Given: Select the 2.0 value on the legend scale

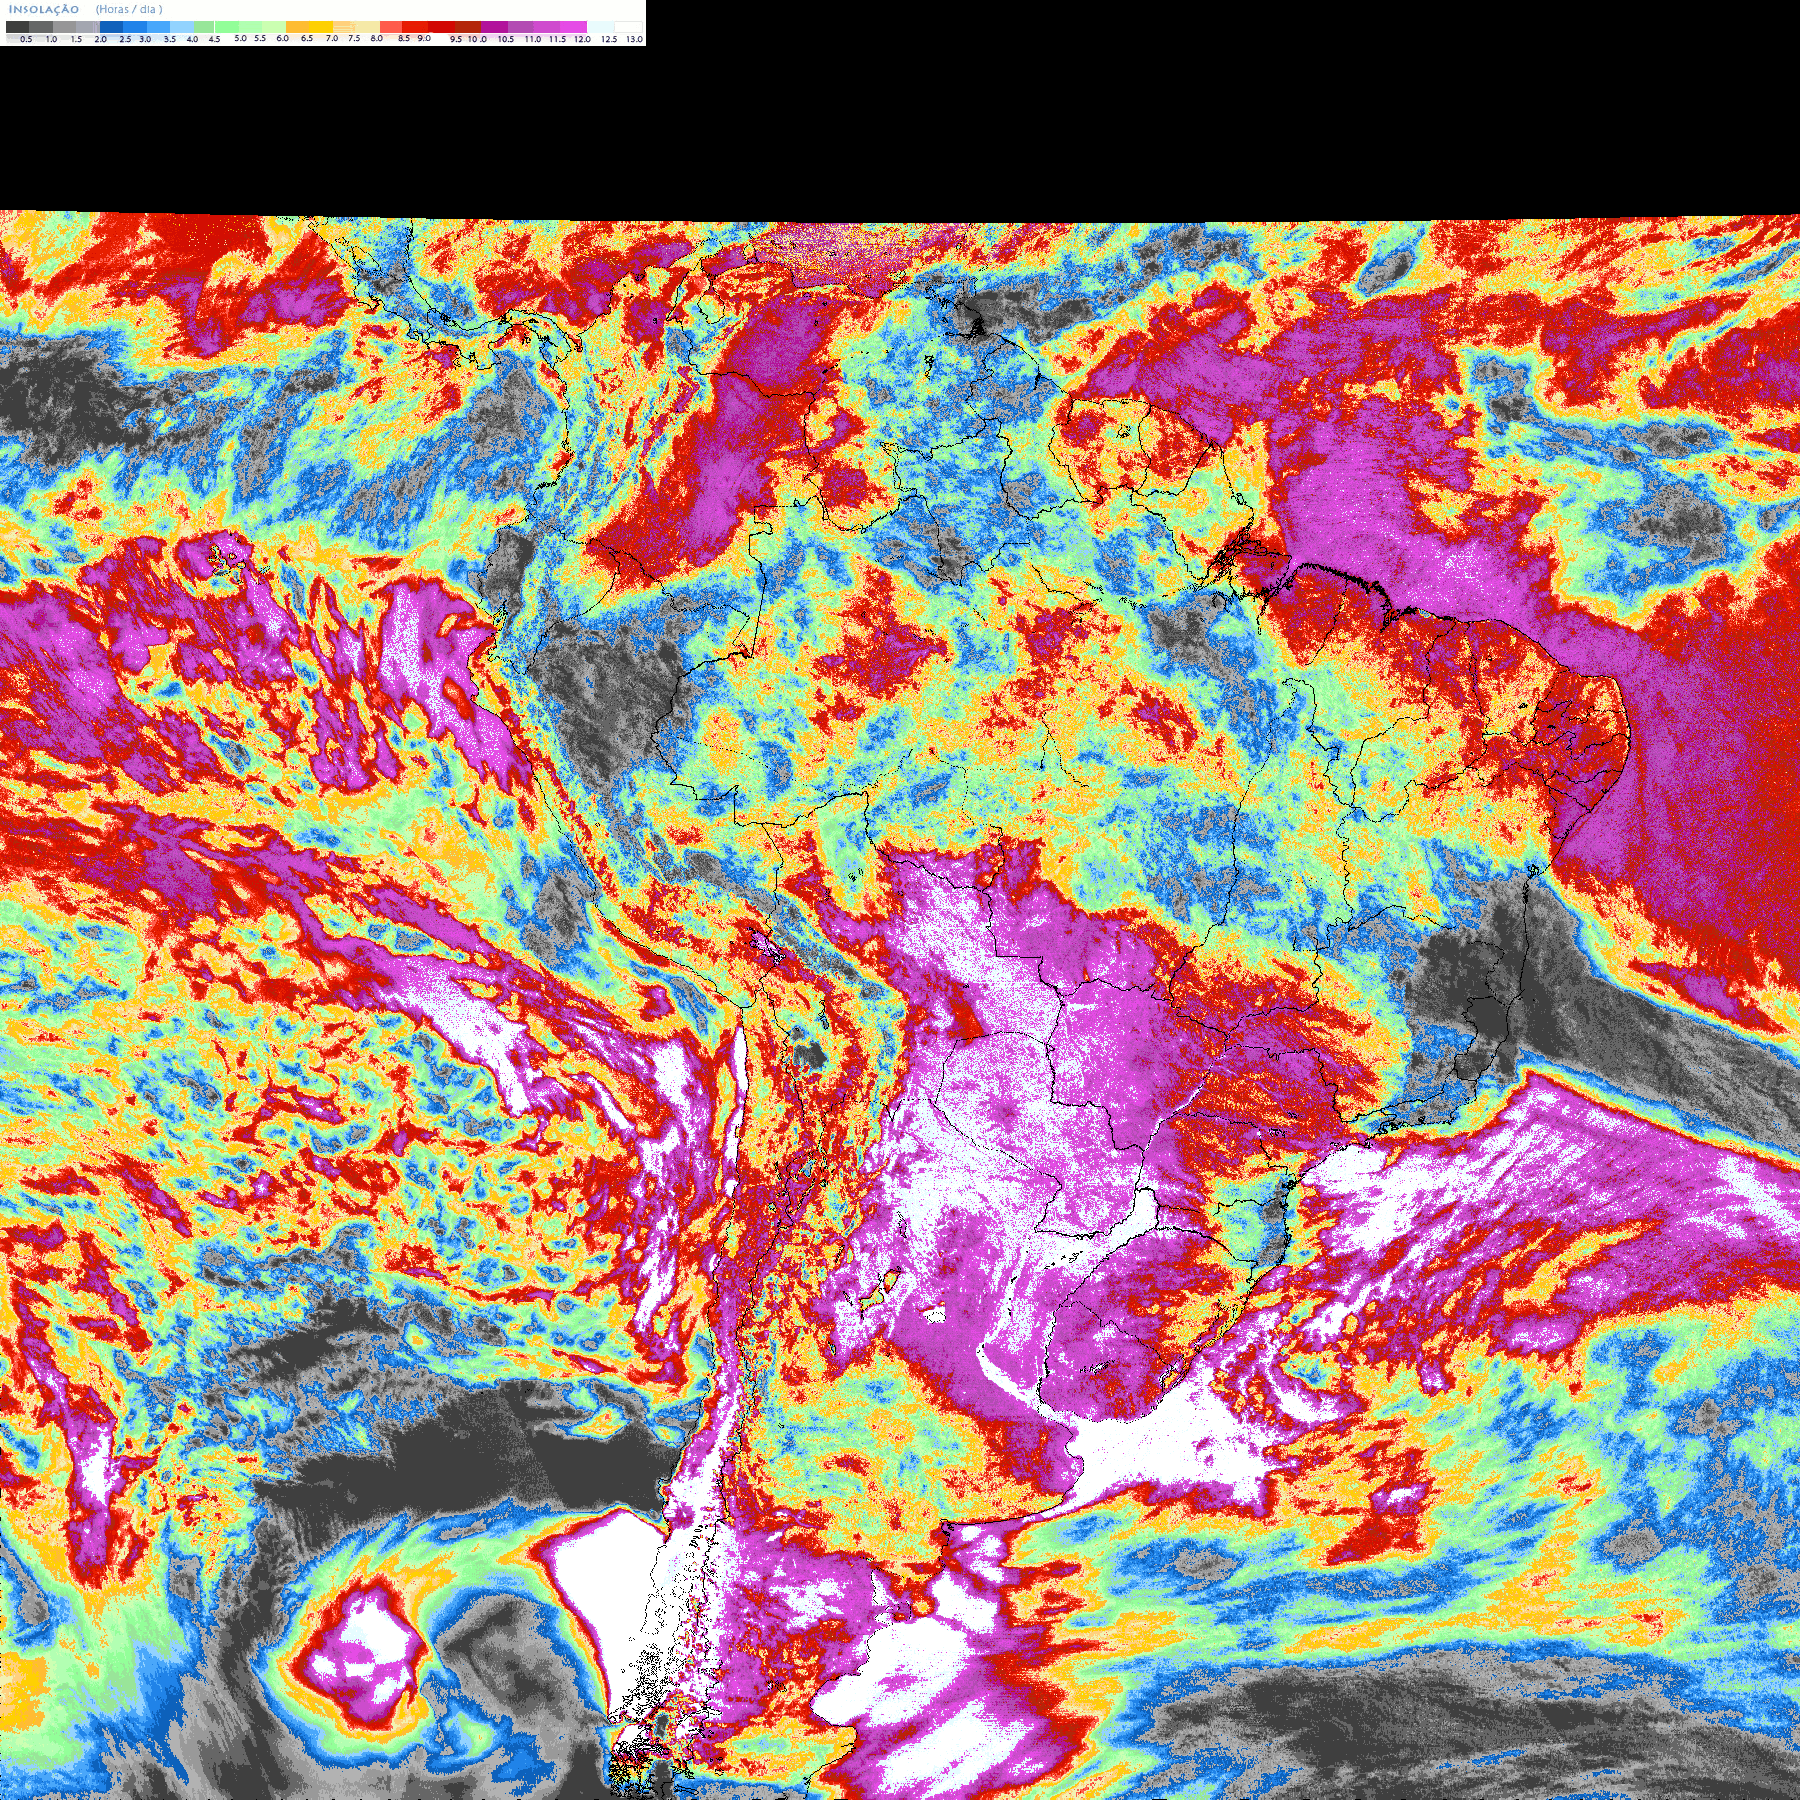Looking at the screenshot, I should pyautogui.click(x=100, y=39).
